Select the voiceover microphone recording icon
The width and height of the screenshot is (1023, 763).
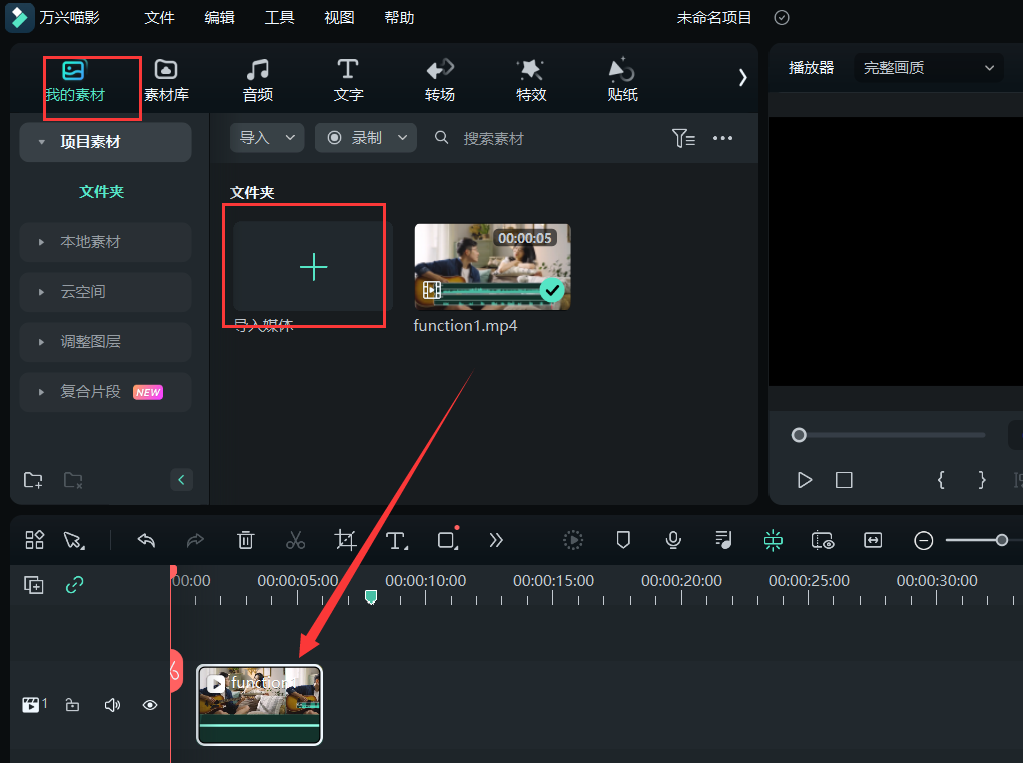[x=672, y=540]
